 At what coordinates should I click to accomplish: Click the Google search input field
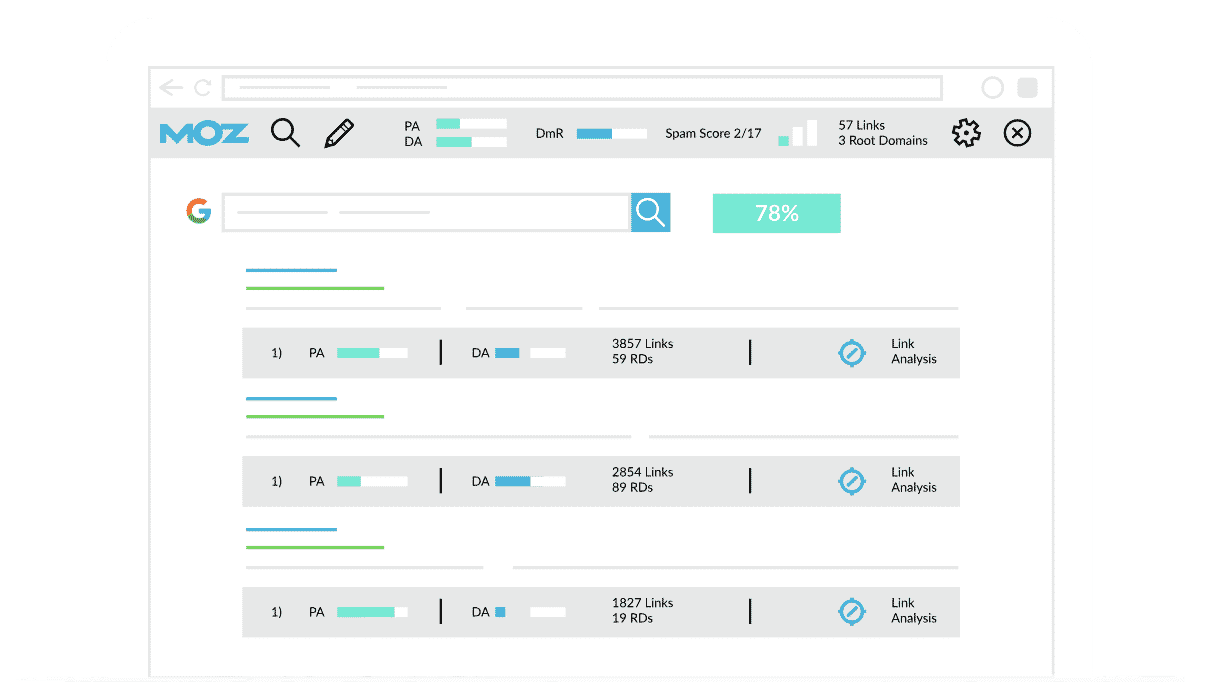point(426,212)
